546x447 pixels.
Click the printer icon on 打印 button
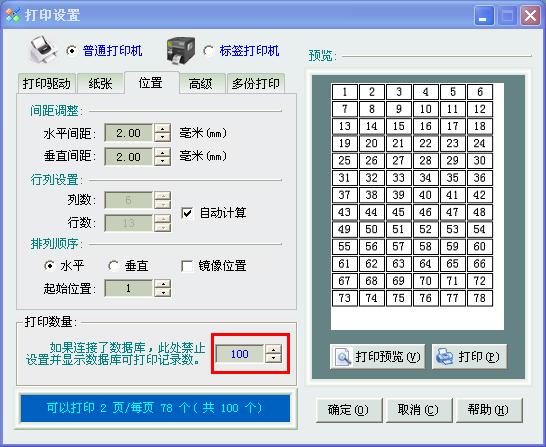point(445,356)
